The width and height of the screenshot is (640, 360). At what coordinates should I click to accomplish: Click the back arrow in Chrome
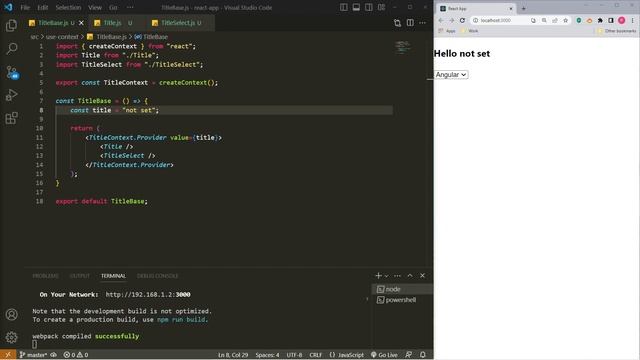tap(441, 20)
